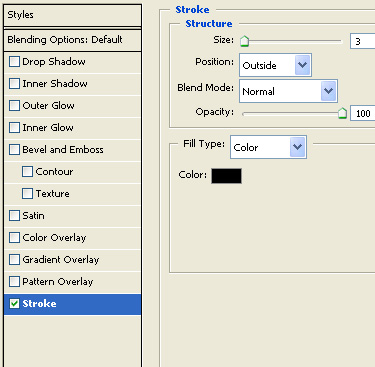Open the Fill Type dropdown
The width and height of the screenshot is (375, 367).
[x=268, y=147]
